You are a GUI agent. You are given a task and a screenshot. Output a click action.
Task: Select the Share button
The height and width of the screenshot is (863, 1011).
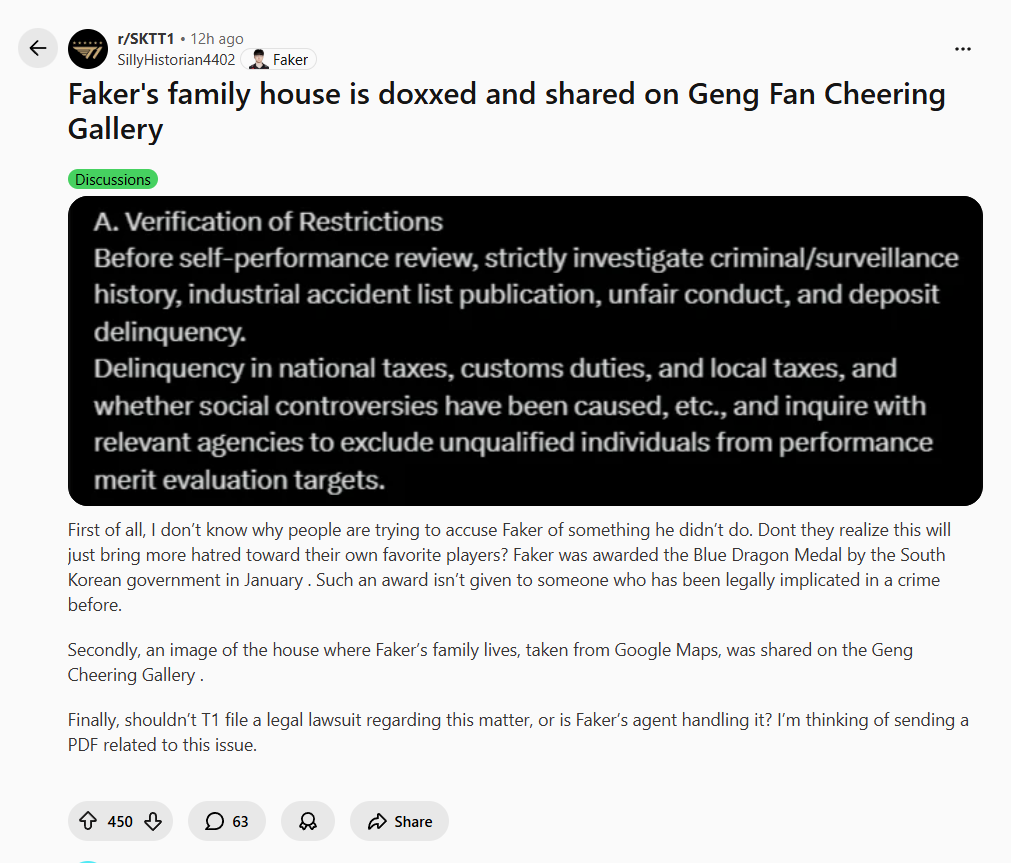point(399,820)
